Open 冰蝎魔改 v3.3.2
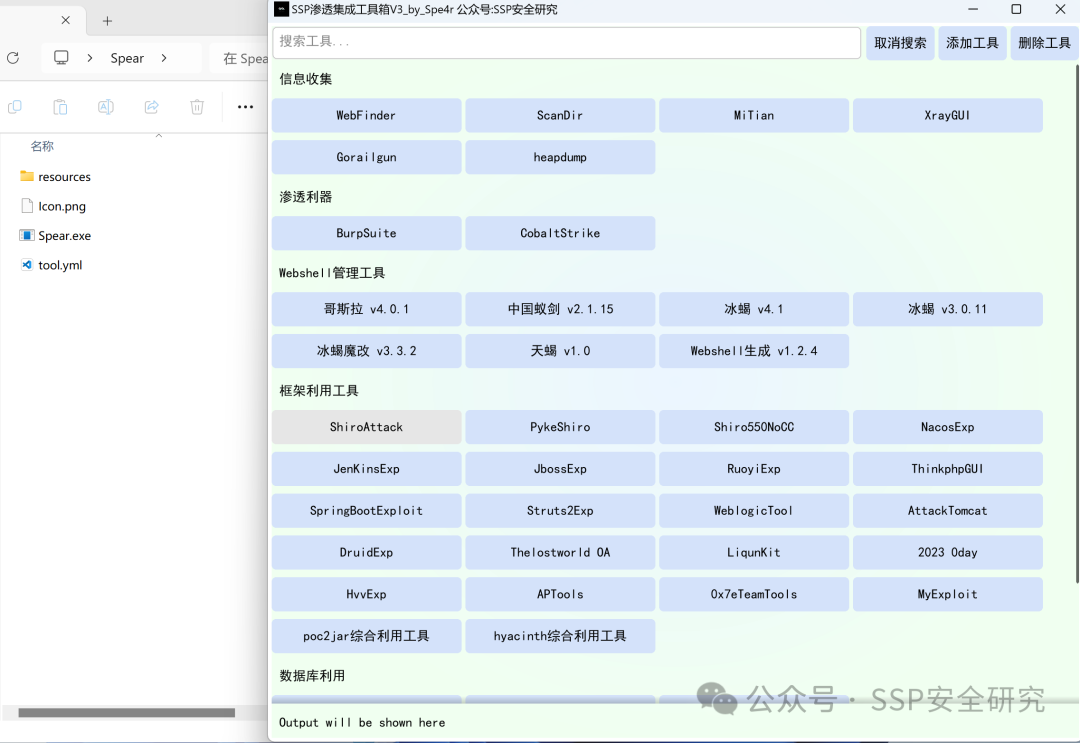The image size is (1080, 743). click(x=366, y=350)
